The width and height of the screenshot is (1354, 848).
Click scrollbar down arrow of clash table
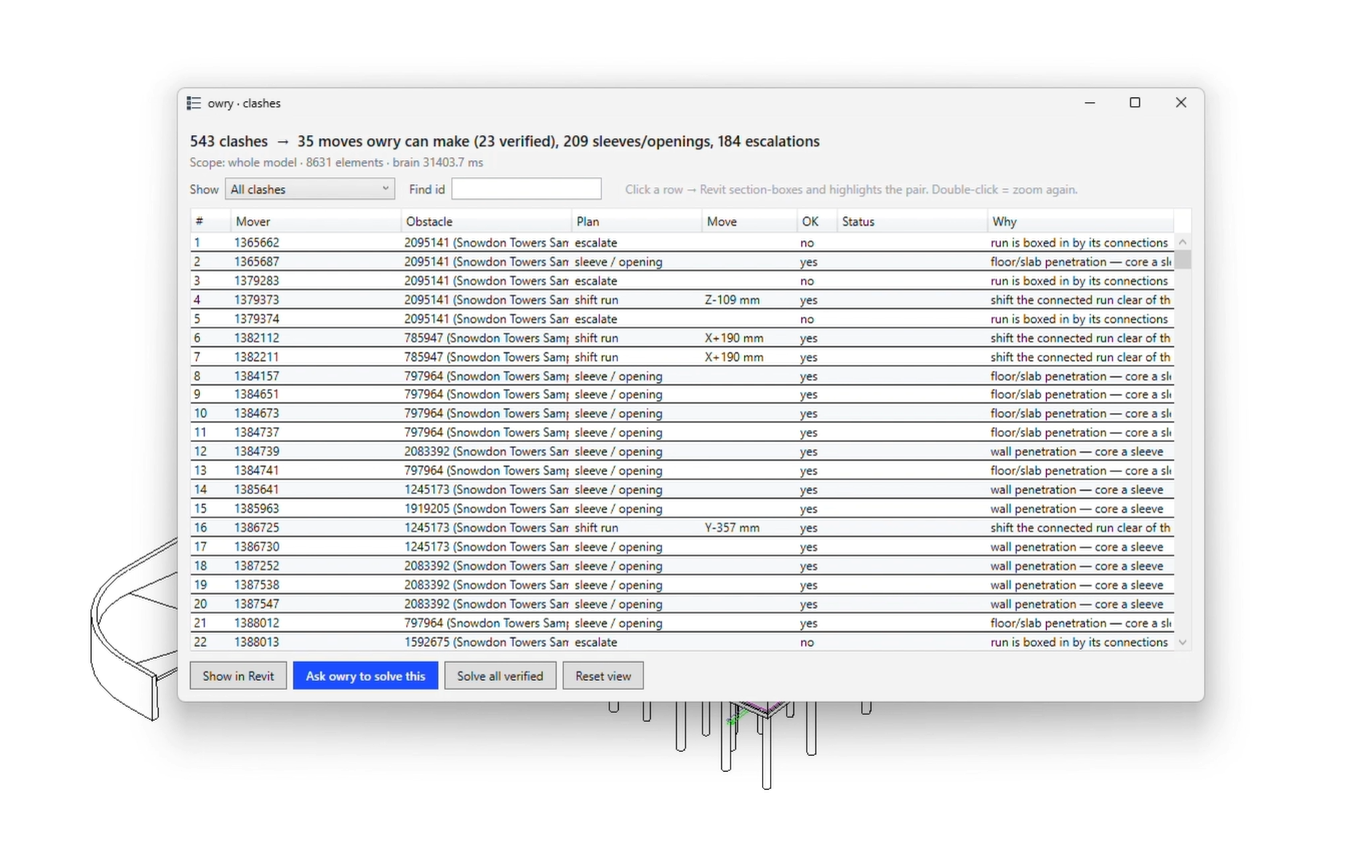pos(1183,643)
